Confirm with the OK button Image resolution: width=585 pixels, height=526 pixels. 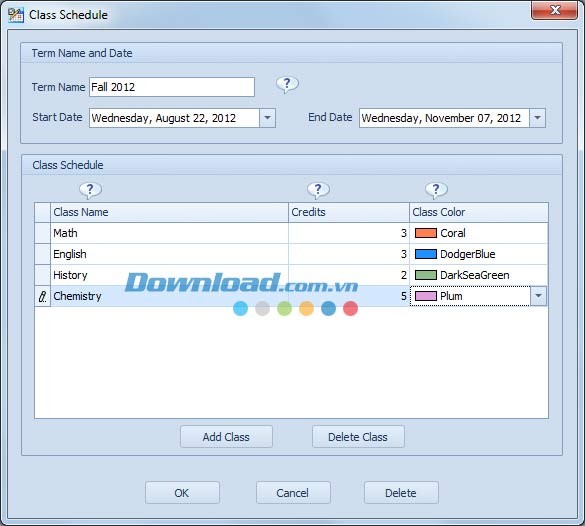[x=182, y=493]
